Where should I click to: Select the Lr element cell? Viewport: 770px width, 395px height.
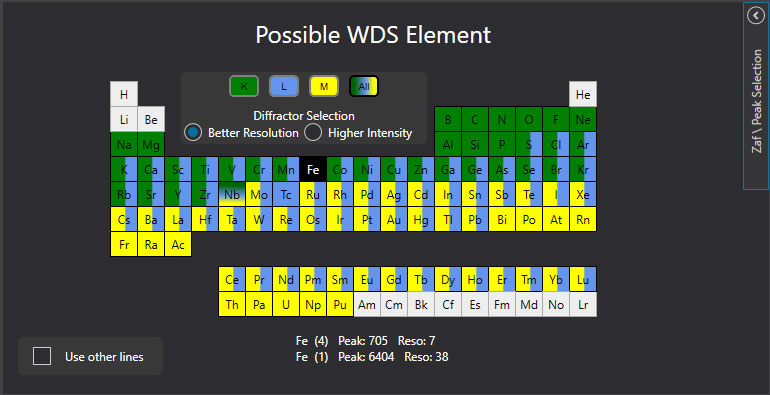(583, 305)
